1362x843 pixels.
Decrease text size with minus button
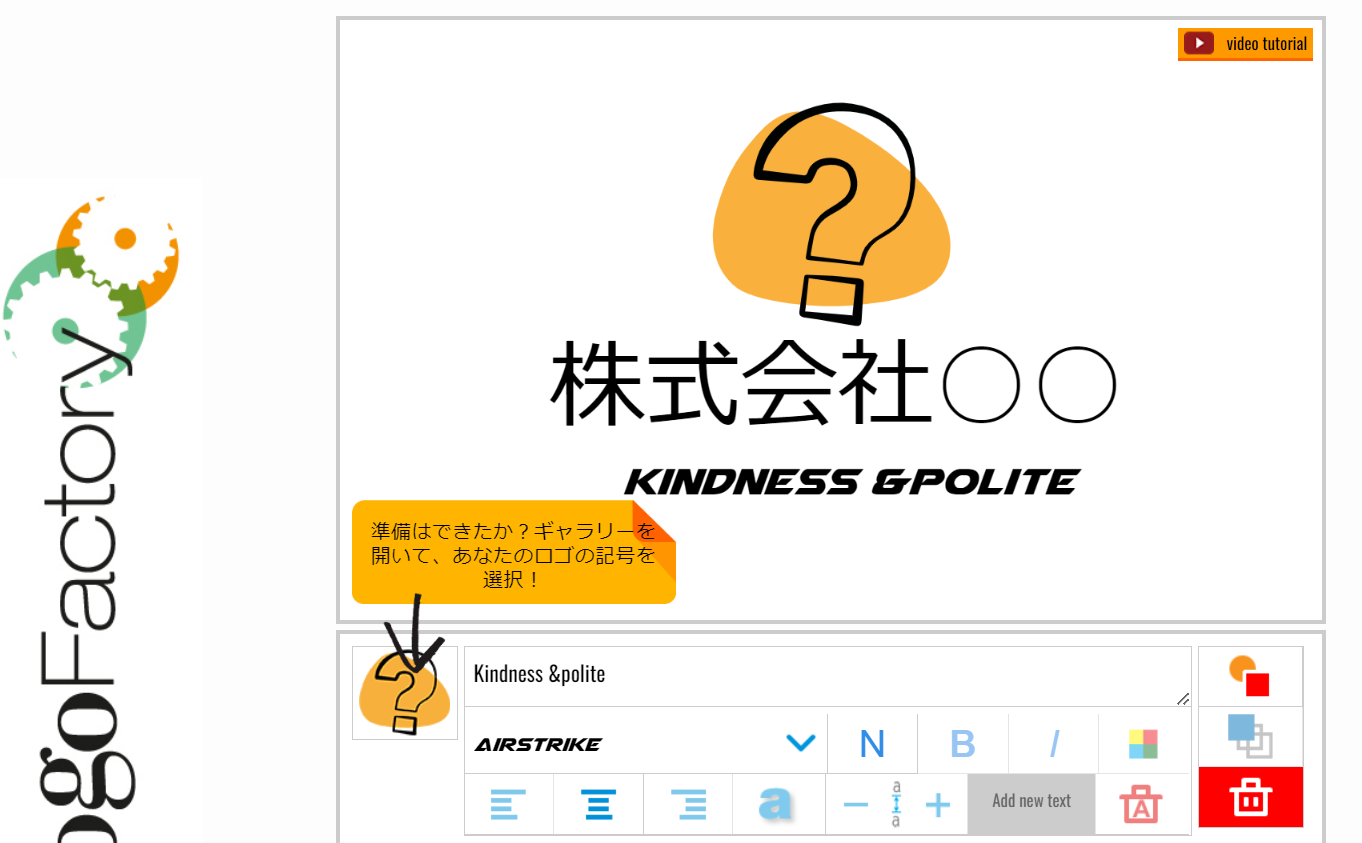pyautogui.click(x=856, y=805)
